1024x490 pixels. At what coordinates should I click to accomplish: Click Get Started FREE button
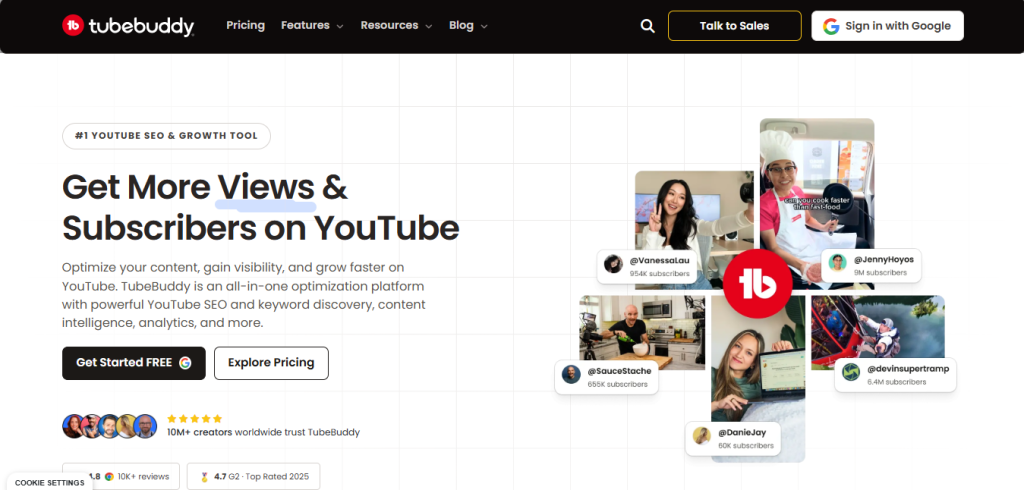(134, 363)
